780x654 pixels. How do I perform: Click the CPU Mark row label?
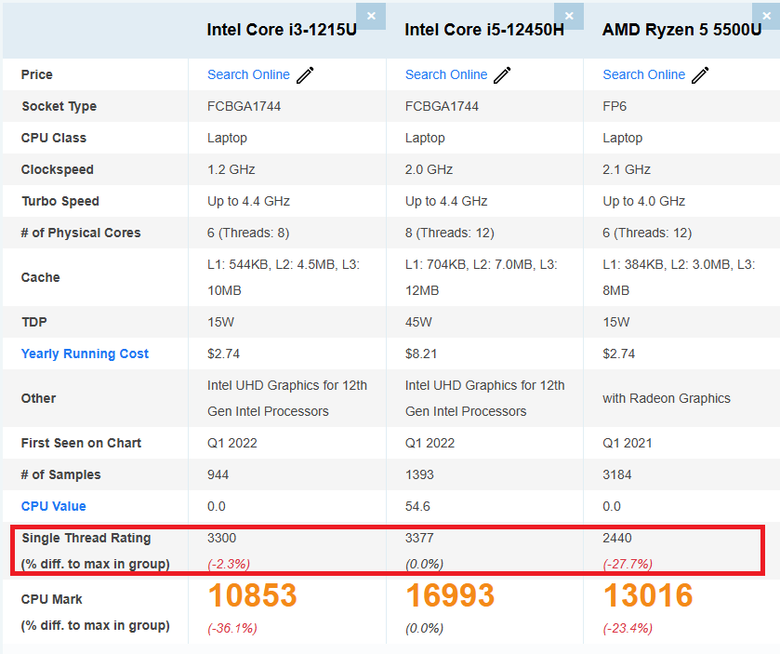pyautogui.click(x=52, y=599)
